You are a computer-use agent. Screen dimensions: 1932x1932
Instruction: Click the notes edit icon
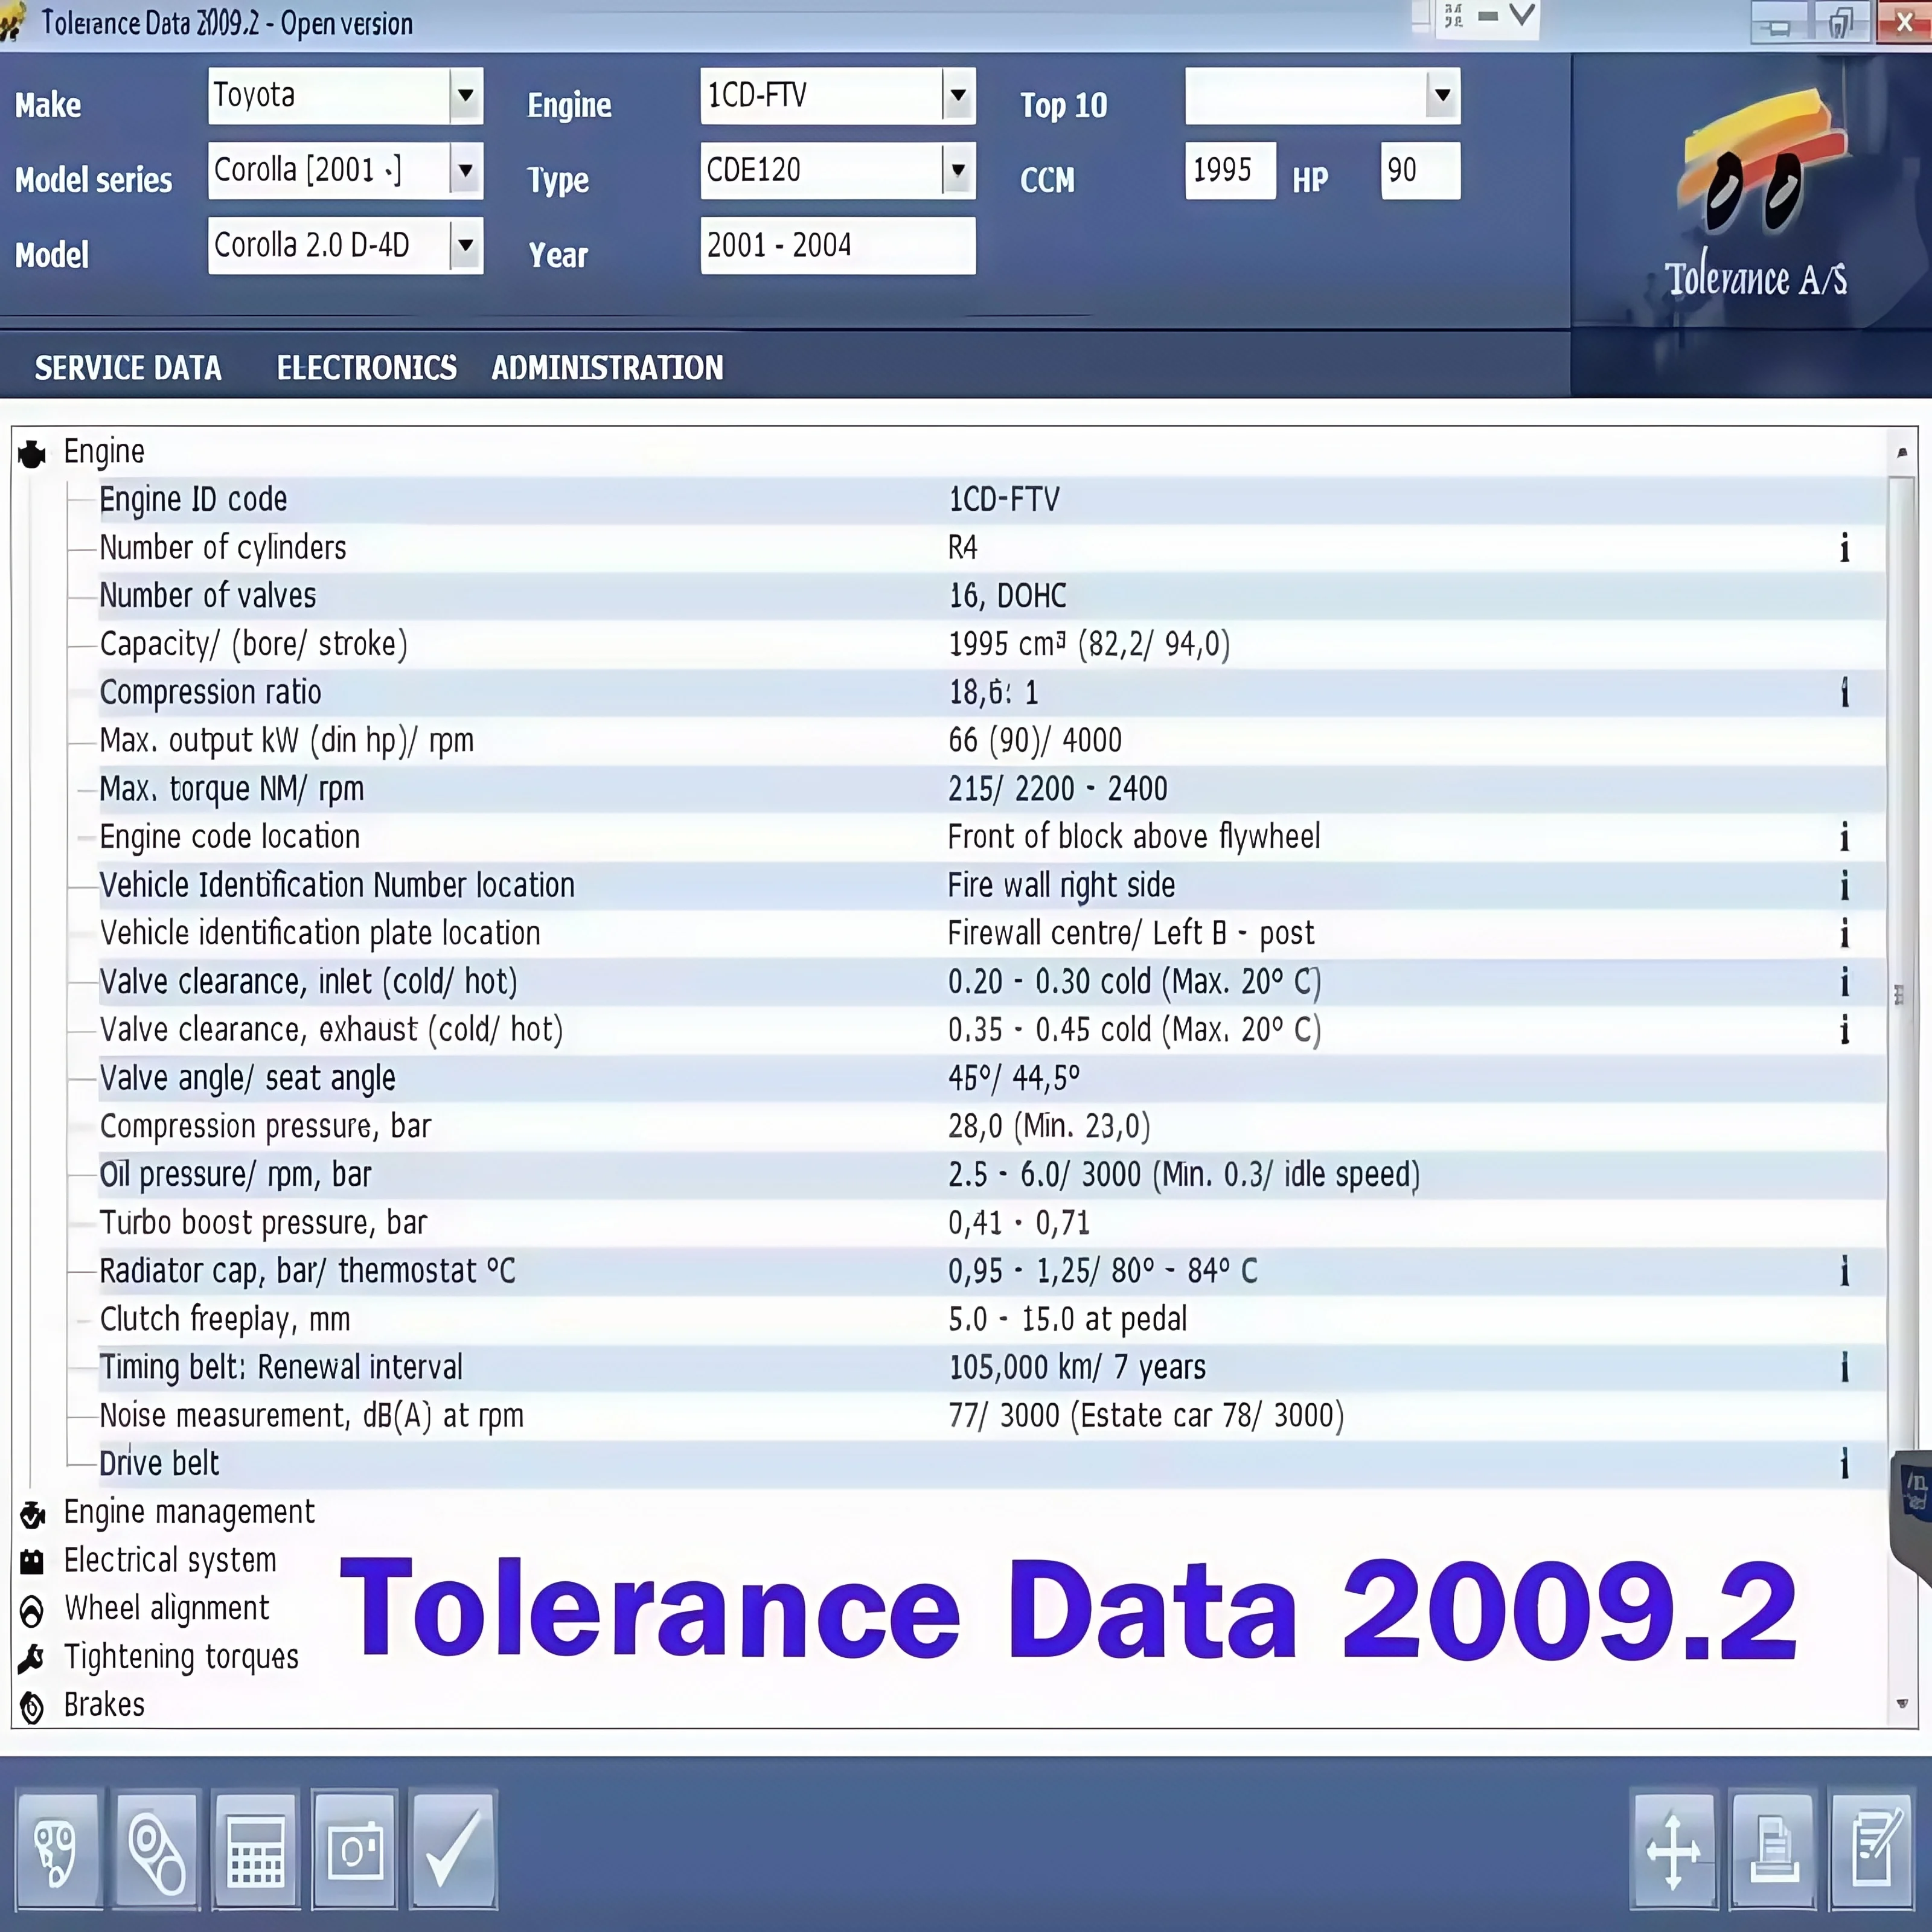pos(1871,1849)
